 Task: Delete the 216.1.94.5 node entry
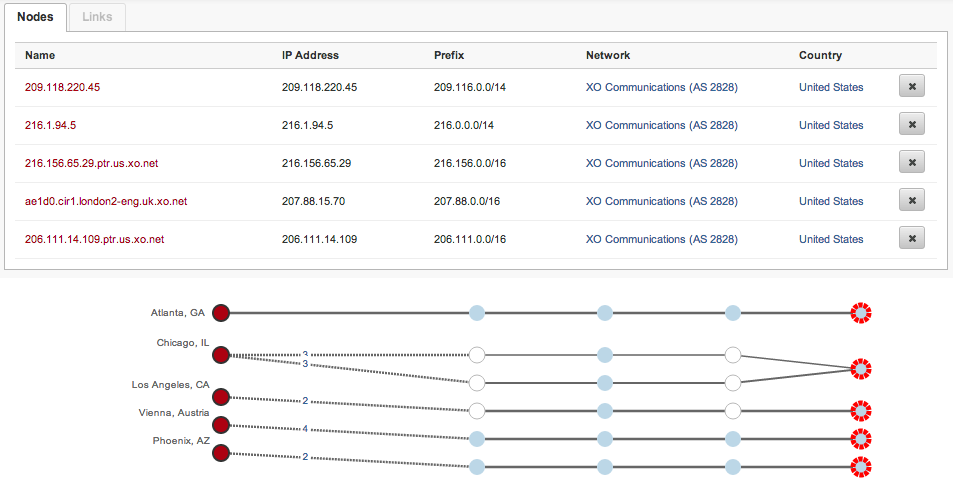[x=911, y=125]
